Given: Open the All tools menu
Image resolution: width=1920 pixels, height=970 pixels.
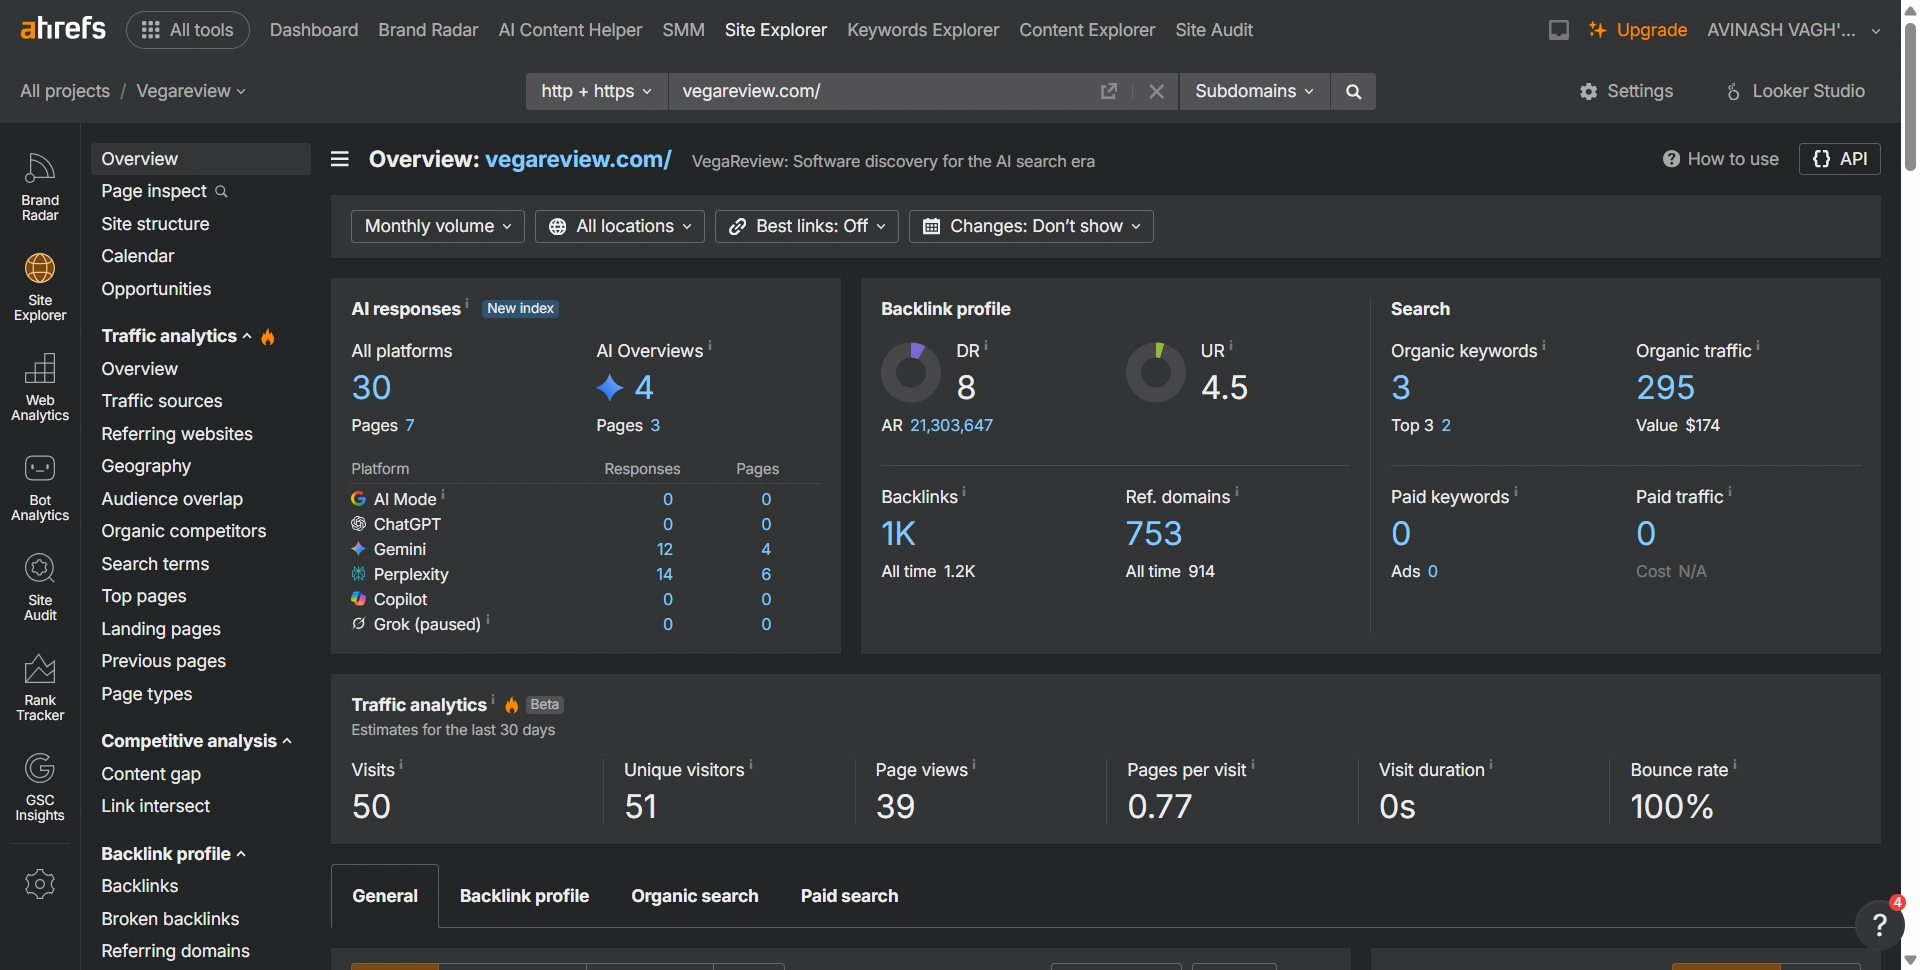Looking at the screenshot, I should (188, 30).
